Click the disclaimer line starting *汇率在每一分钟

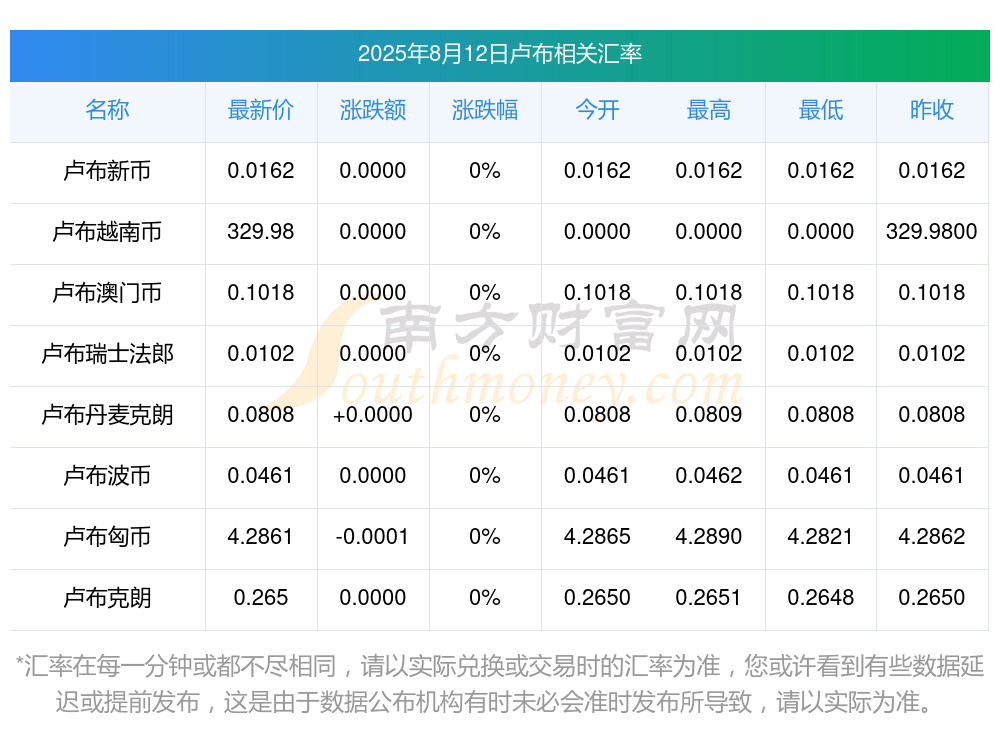(x=499, y=666)
